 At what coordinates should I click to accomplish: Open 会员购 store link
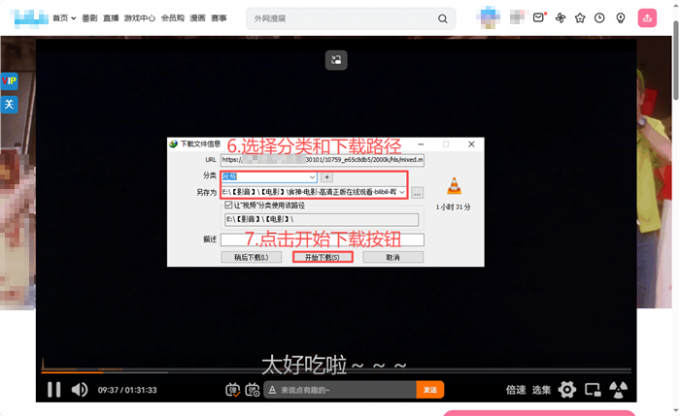click(x=173, y=18)
